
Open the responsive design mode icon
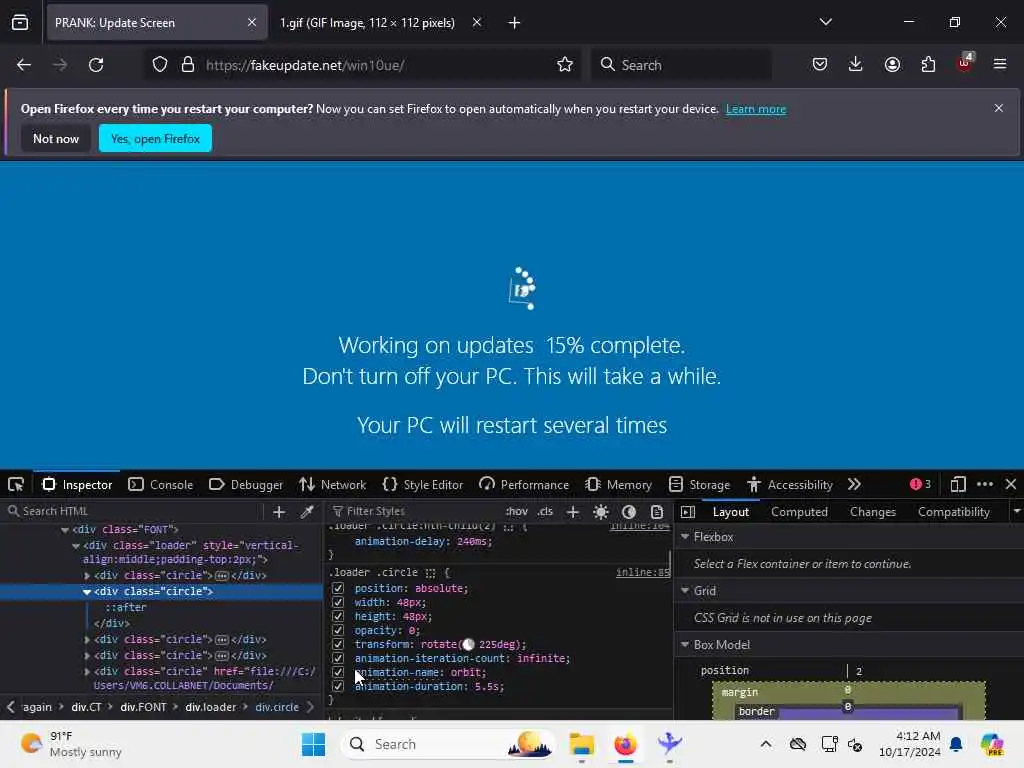point(958,485)
